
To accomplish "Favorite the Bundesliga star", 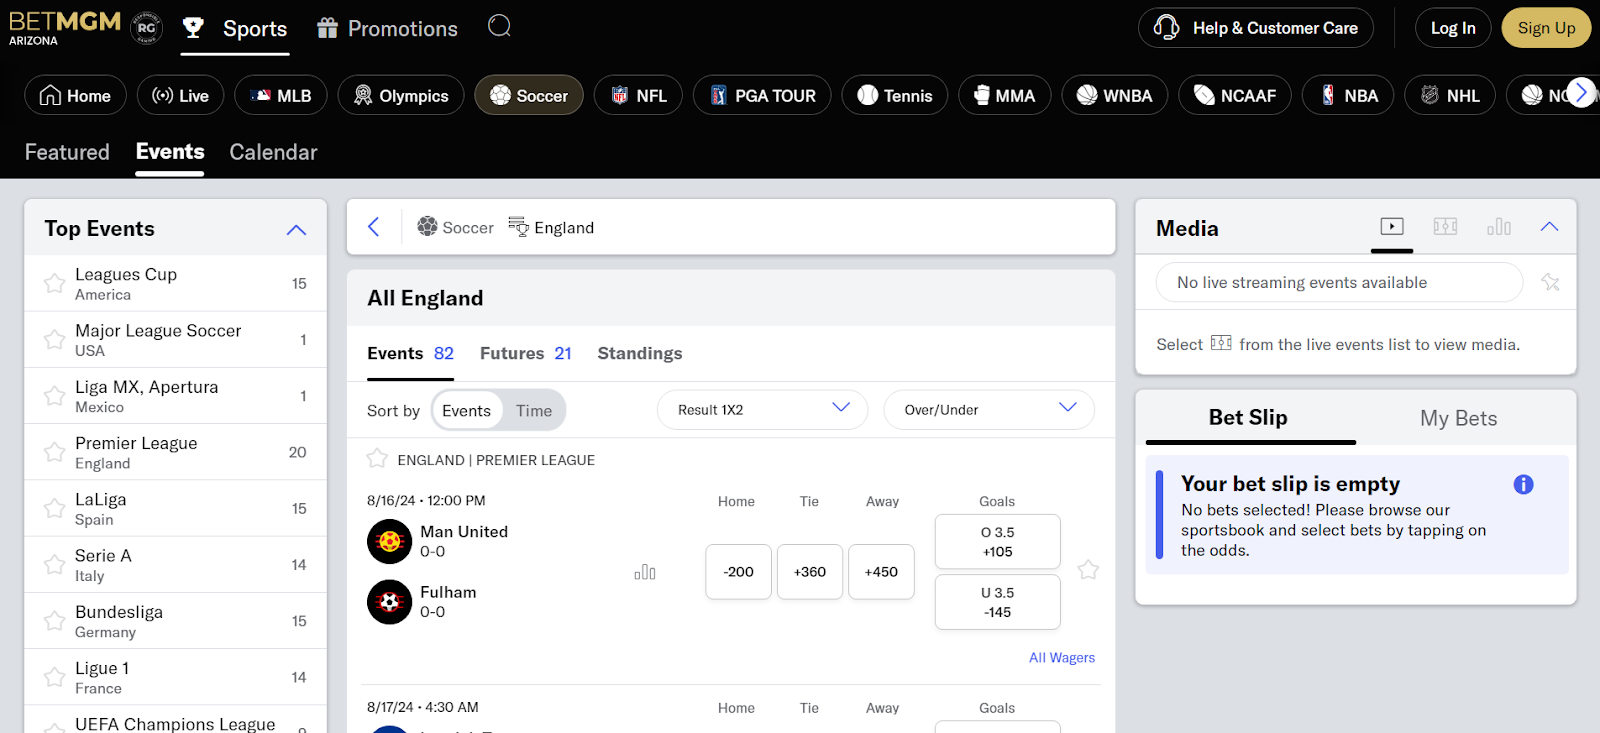I will click(x=54, y=621).
